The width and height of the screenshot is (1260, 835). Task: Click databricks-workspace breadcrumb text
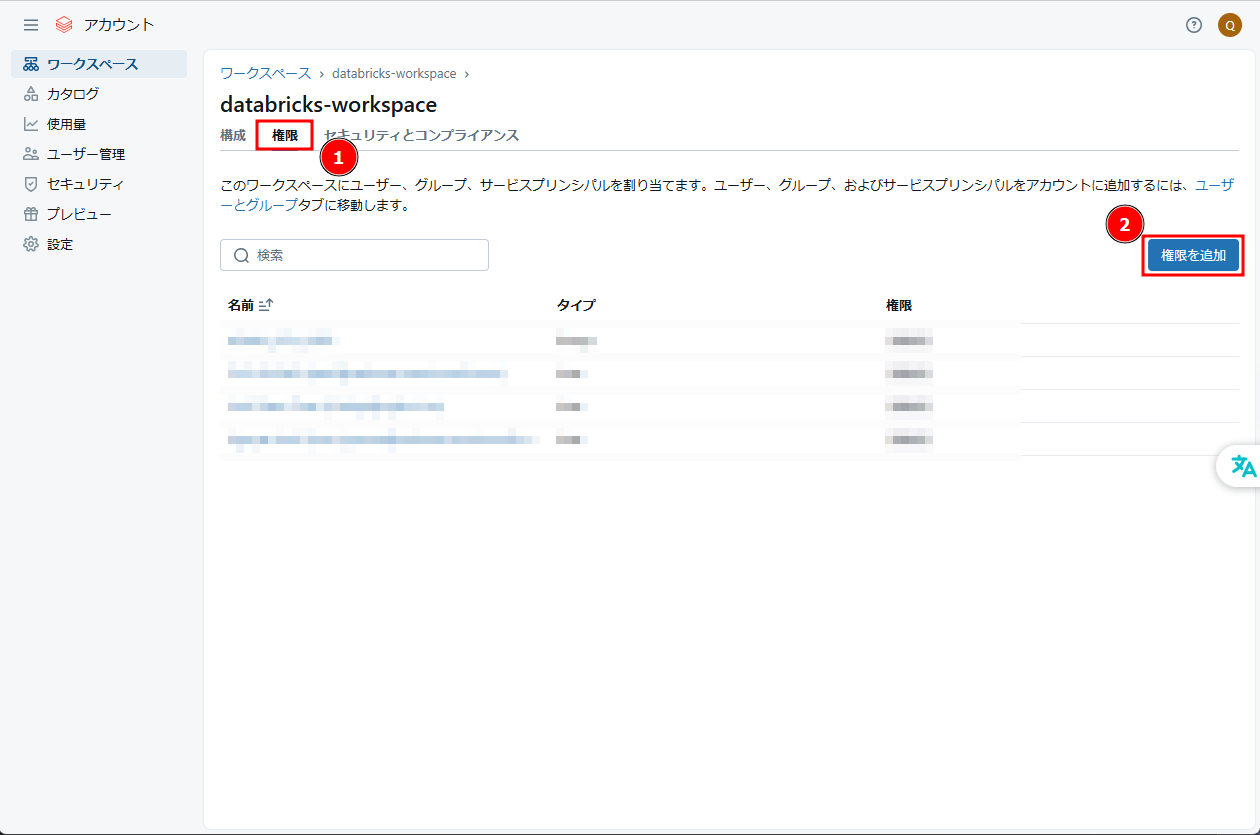pos(394,74)
